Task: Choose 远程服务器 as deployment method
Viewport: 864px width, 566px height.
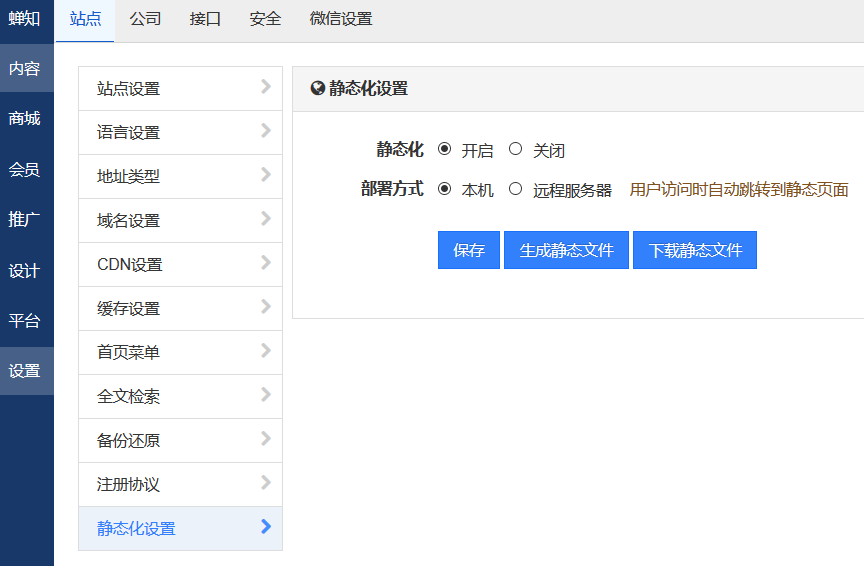Action: pos(516,189)
